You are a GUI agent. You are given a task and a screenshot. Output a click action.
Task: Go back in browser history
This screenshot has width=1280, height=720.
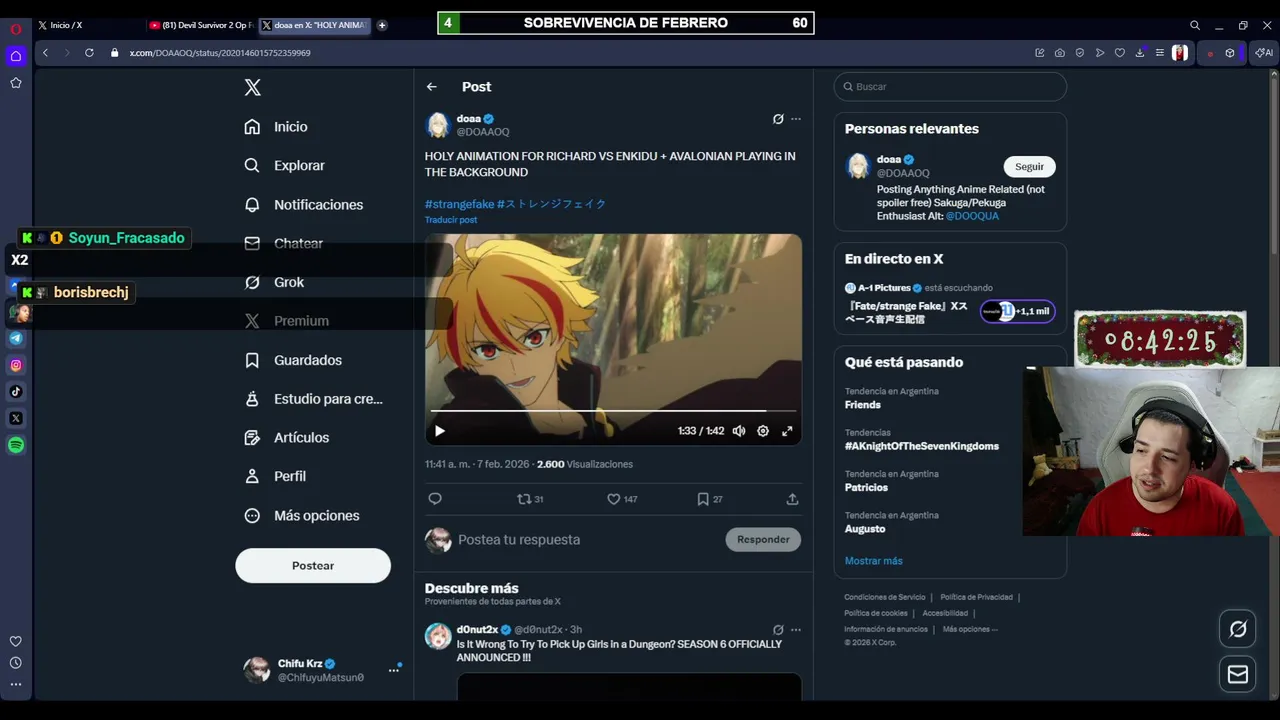point(45,53)
